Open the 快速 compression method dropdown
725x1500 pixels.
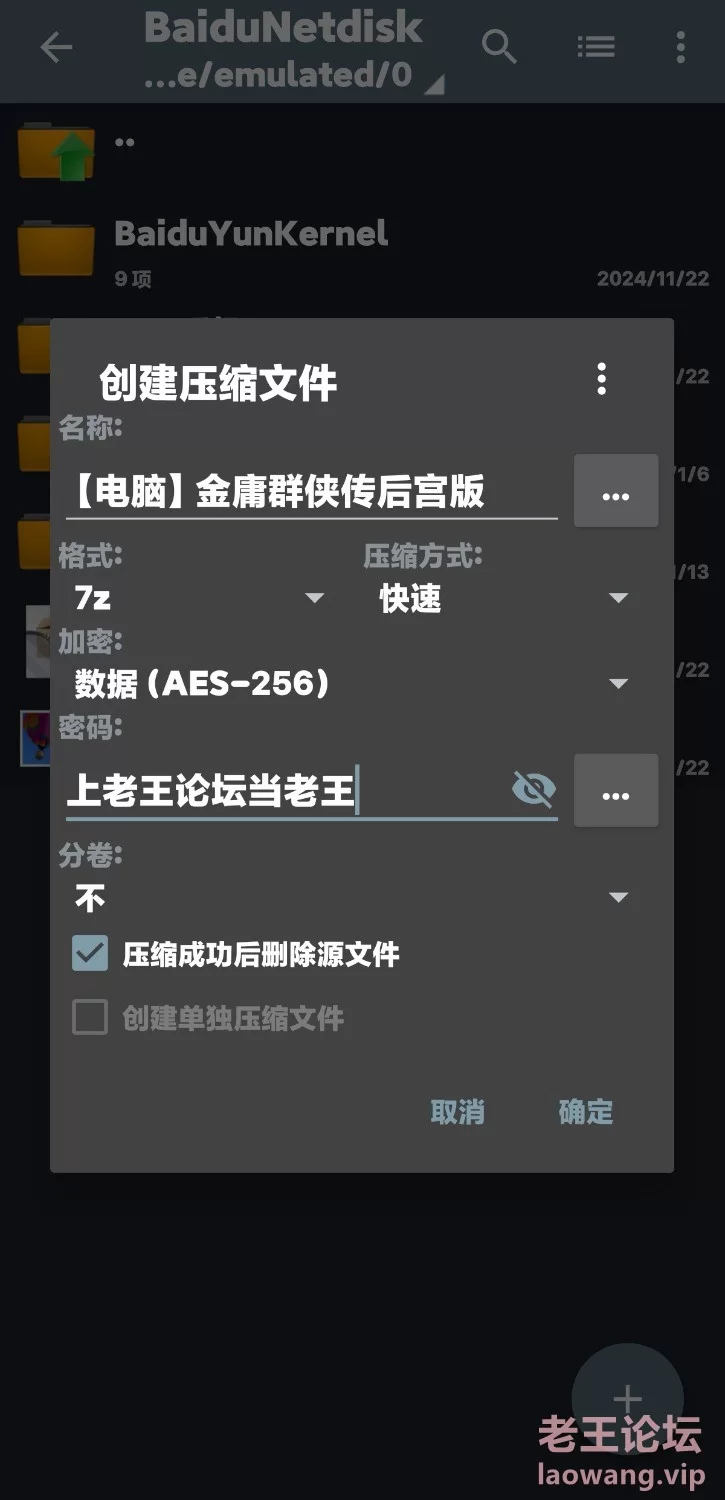(x=505, y=598)
